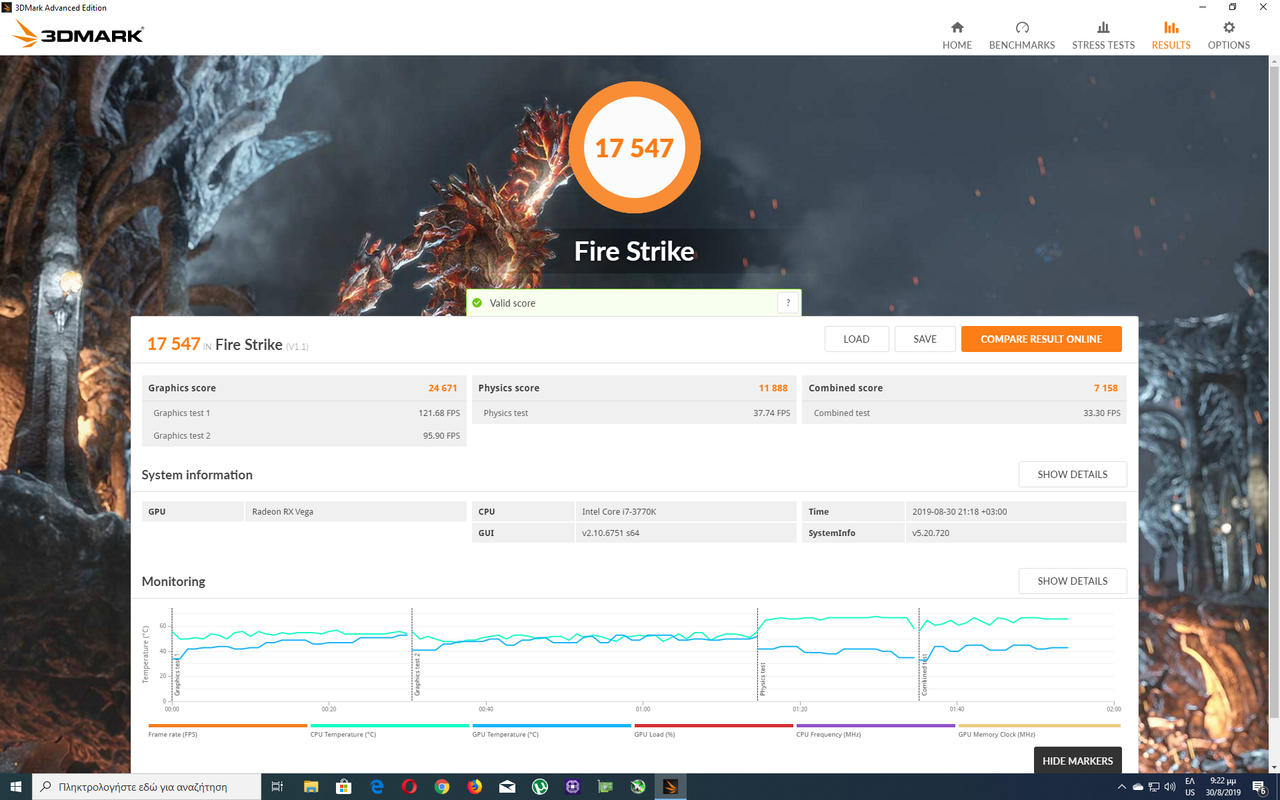Click the 3DMark window title bar icon

click(x=7, y=7)
